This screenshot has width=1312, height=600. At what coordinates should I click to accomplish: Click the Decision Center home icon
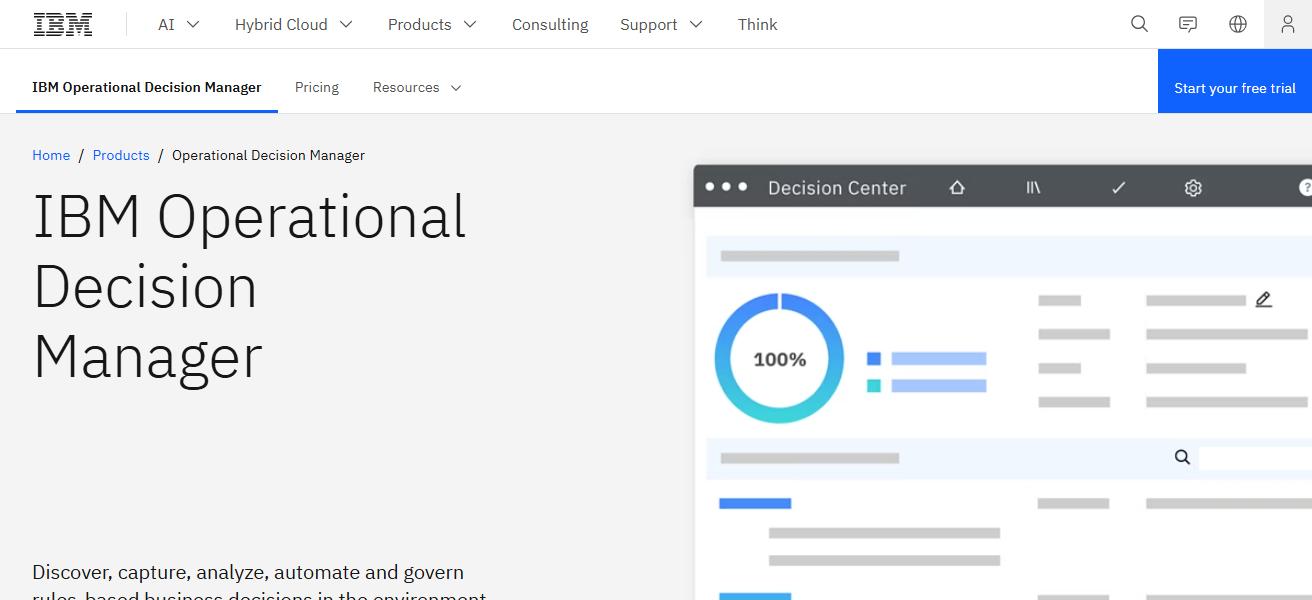coord(957,187)
